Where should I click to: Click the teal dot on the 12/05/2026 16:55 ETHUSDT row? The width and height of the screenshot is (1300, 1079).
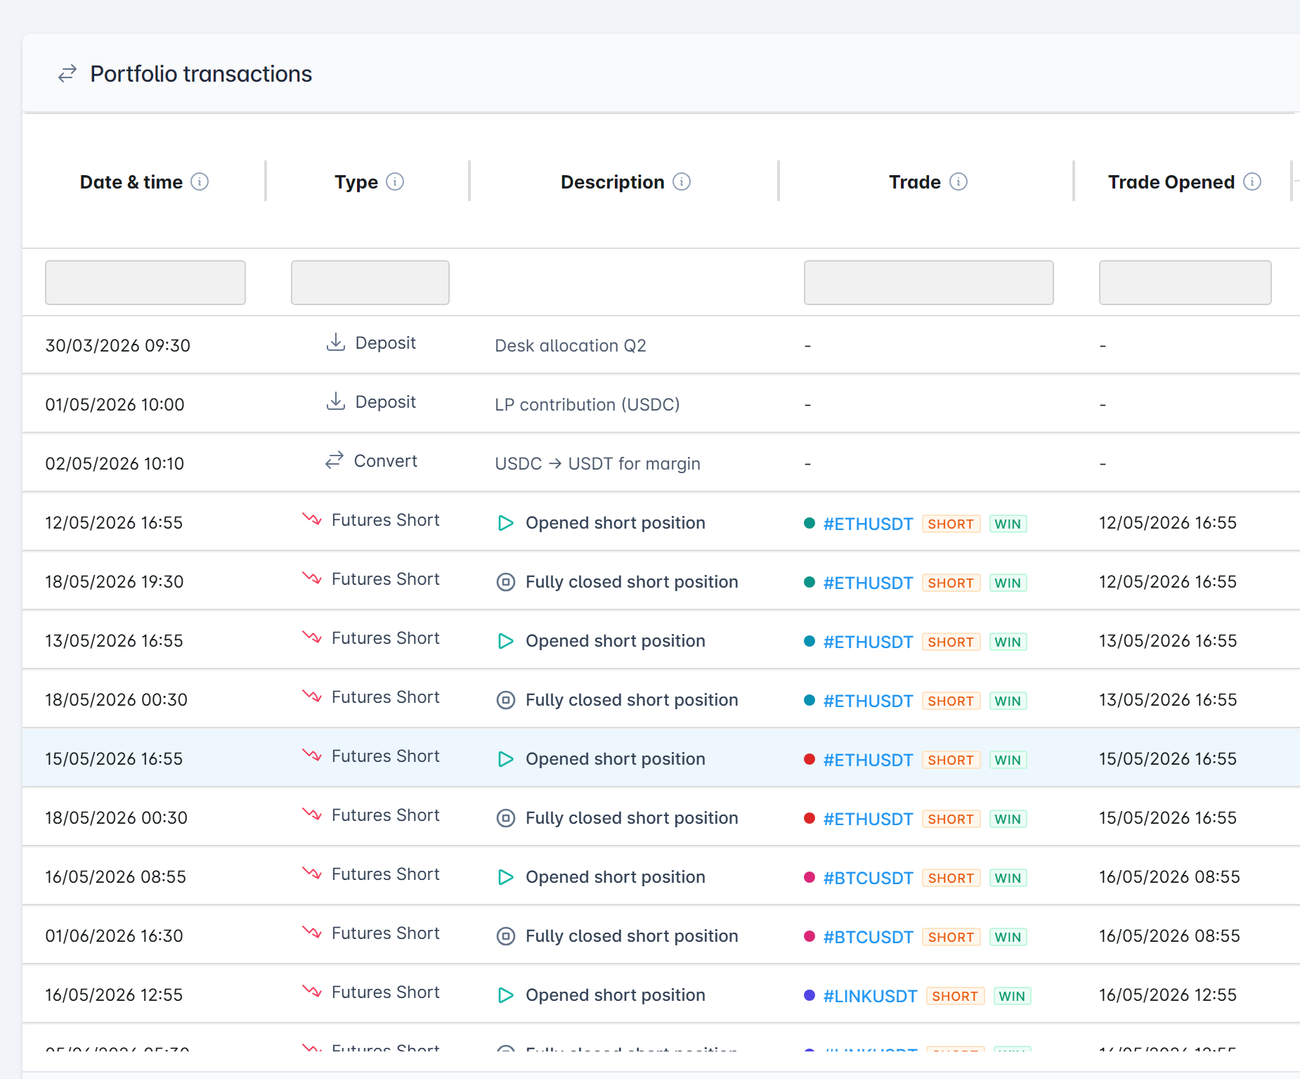810,523
